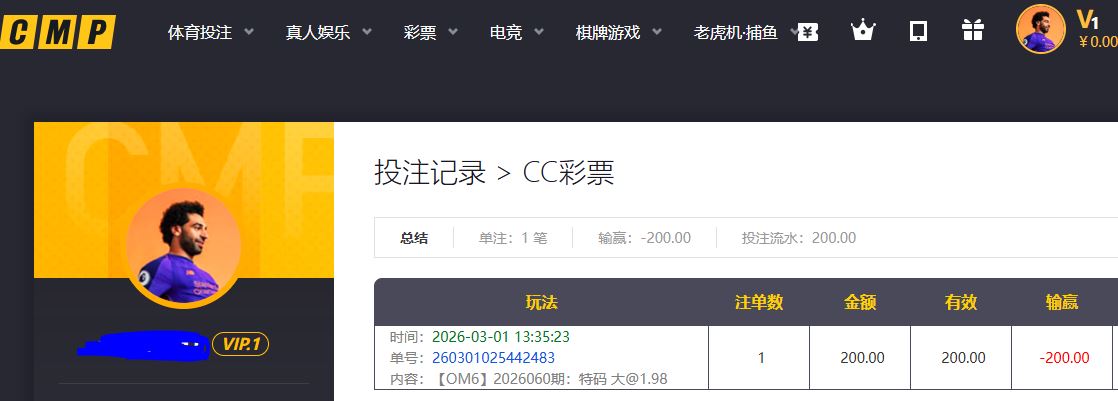Screen dimensions: 1118x401
Task: Select the large profile picture
Action: point(183,246)
